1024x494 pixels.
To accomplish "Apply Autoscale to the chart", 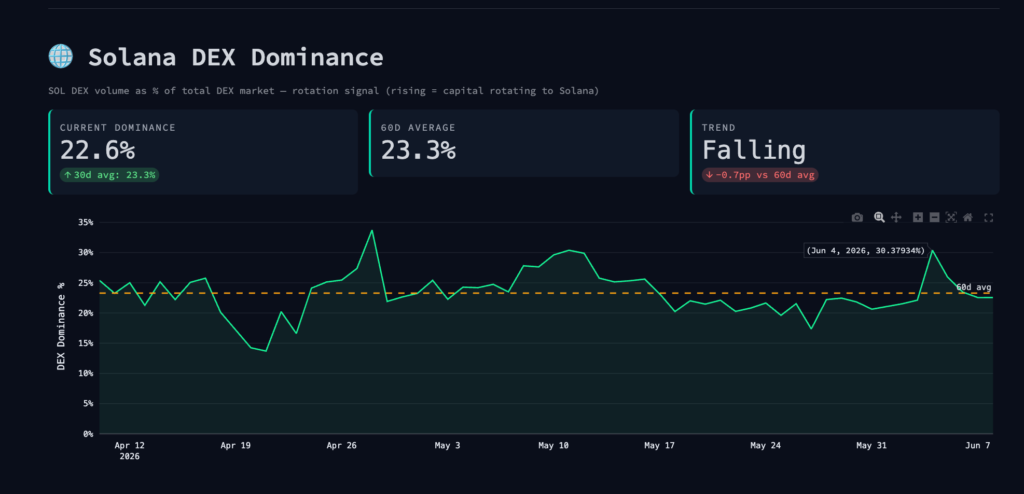I will point(951,218).
